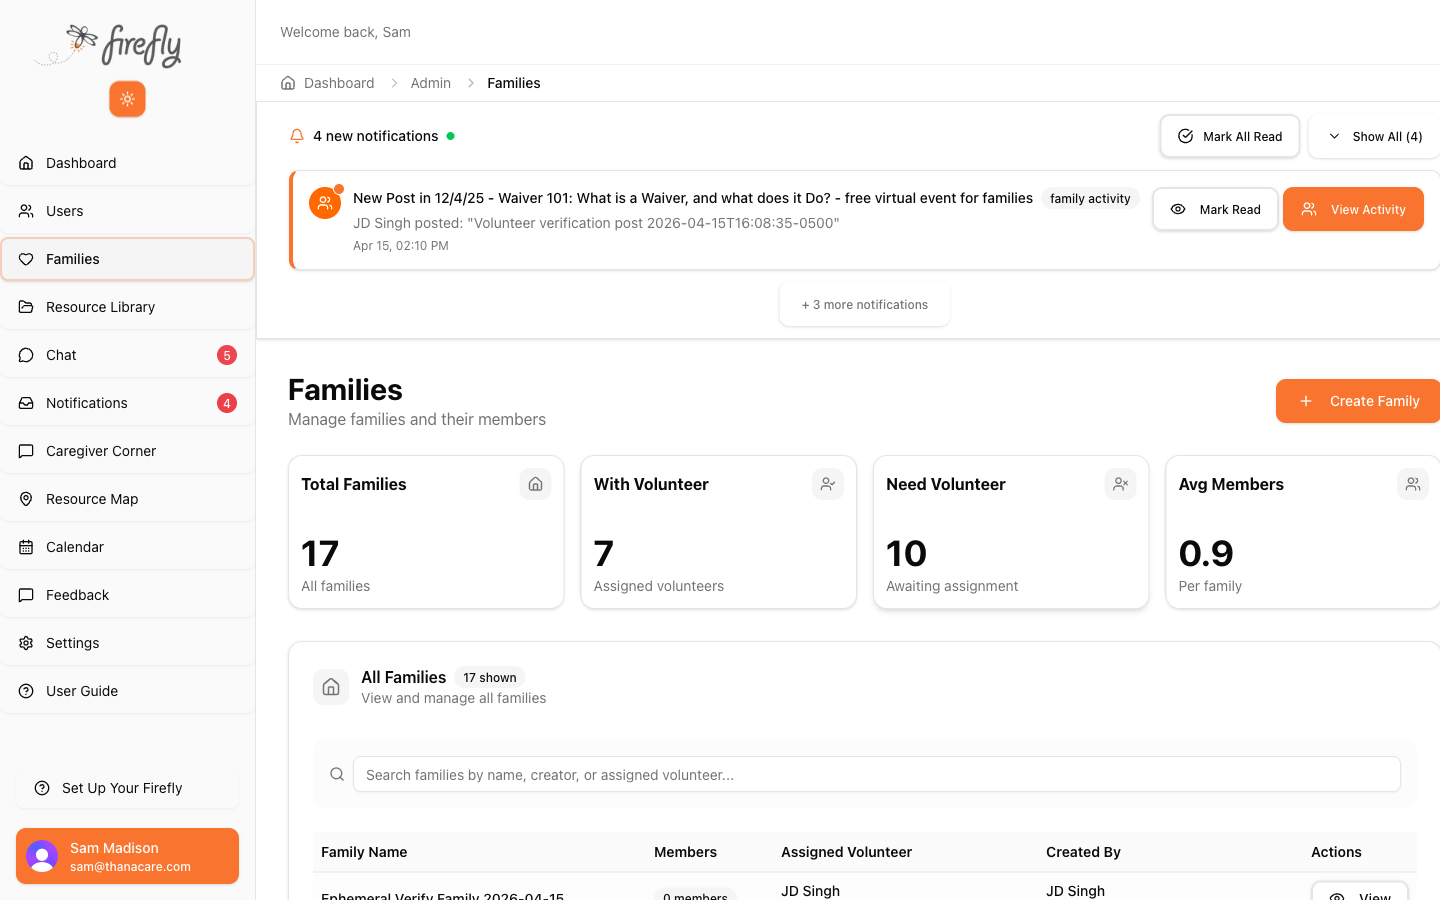Click the Sam Madison avatar icon
1440x900 pixels.
tap(42, 856)
